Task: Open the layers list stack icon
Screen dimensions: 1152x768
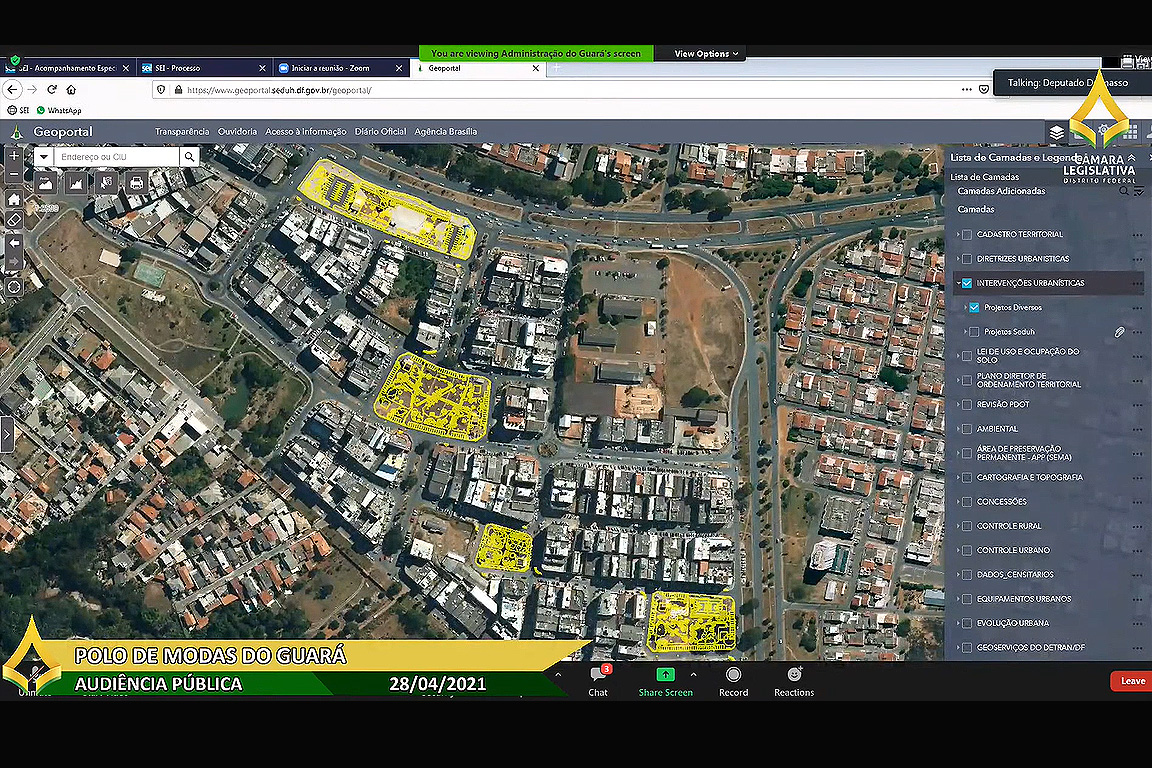Action: 1057,132
